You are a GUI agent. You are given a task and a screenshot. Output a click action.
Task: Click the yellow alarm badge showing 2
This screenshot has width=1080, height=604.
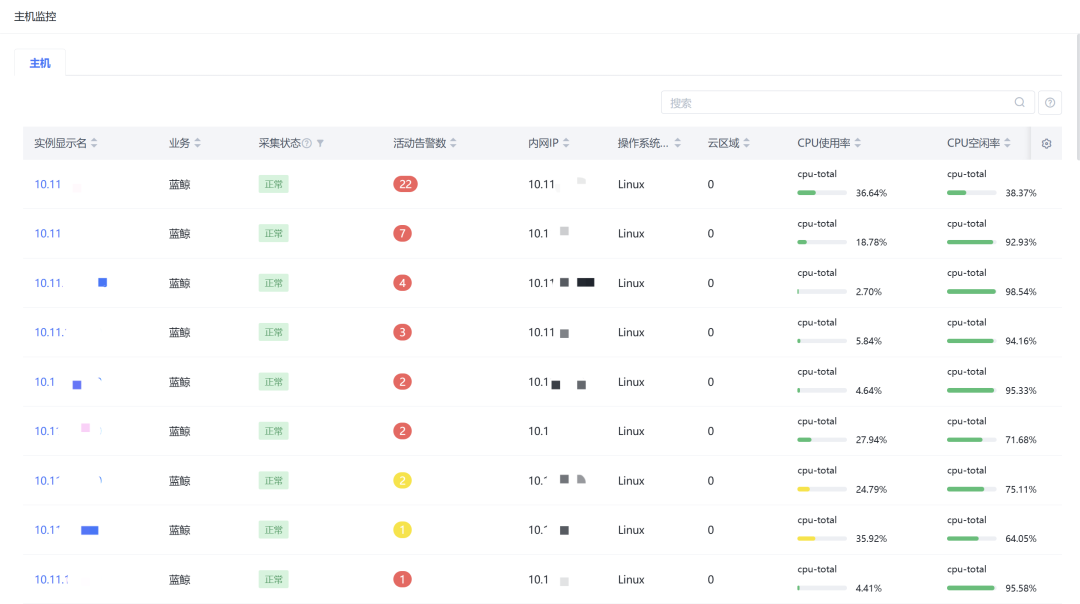[402, 481]
